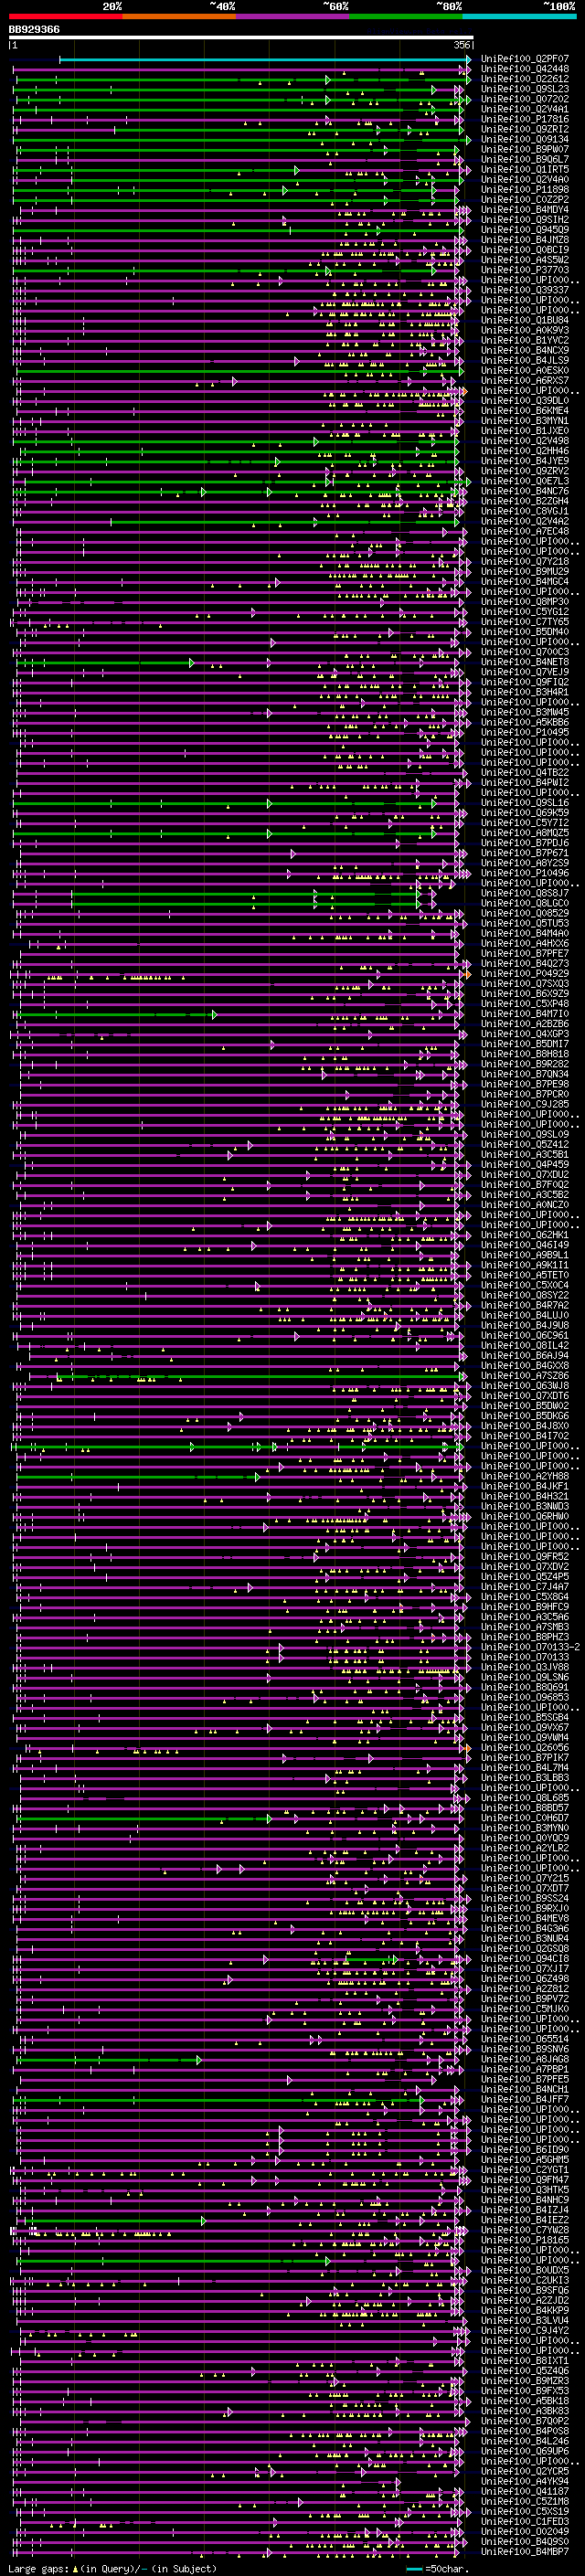Viewport: 585px width, 2576px height.
Task: Select hit label UniRef100_Q9SL23
Action: 525,89
